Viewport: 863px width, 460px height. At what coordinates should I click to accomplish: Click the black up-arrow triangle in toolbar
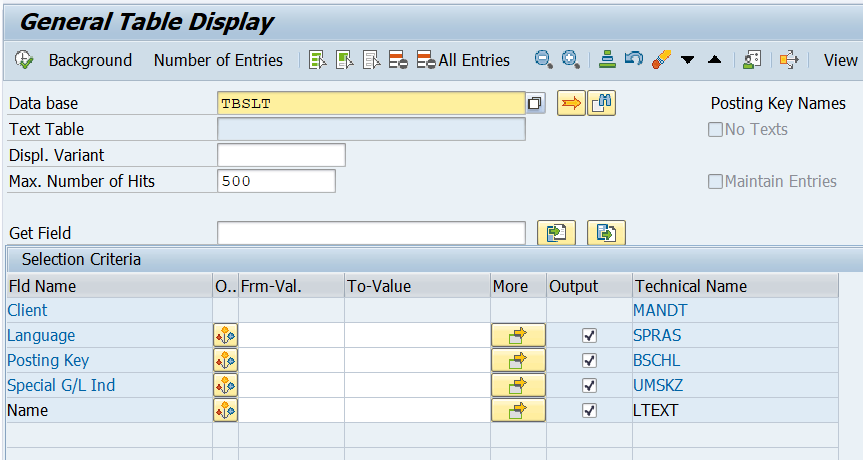714,59
